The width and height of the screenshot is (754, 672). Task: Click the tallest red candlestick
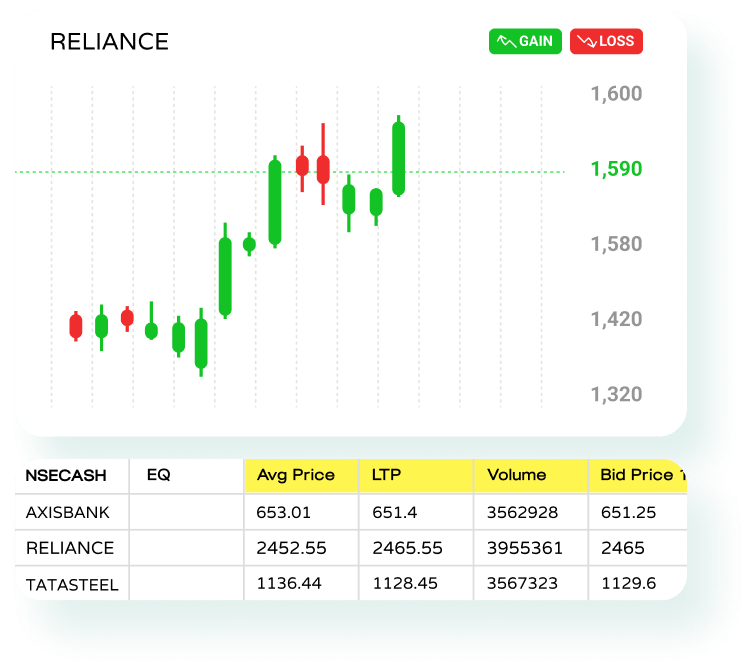(323, 168)
